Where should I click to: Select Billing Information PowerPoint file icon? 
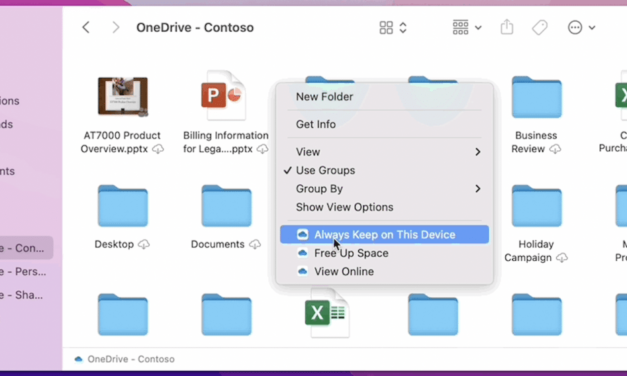pos(224,96)
